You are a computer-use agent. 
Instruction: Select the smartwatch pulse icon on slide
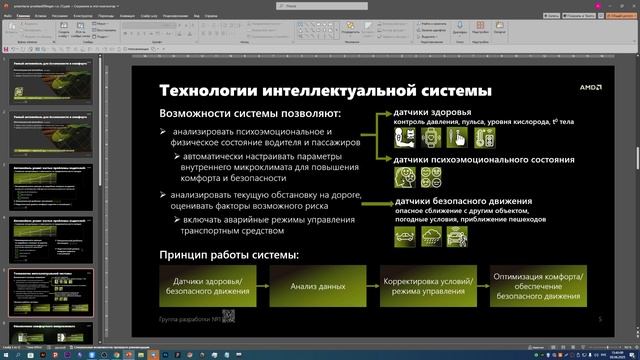click(431, 138)
